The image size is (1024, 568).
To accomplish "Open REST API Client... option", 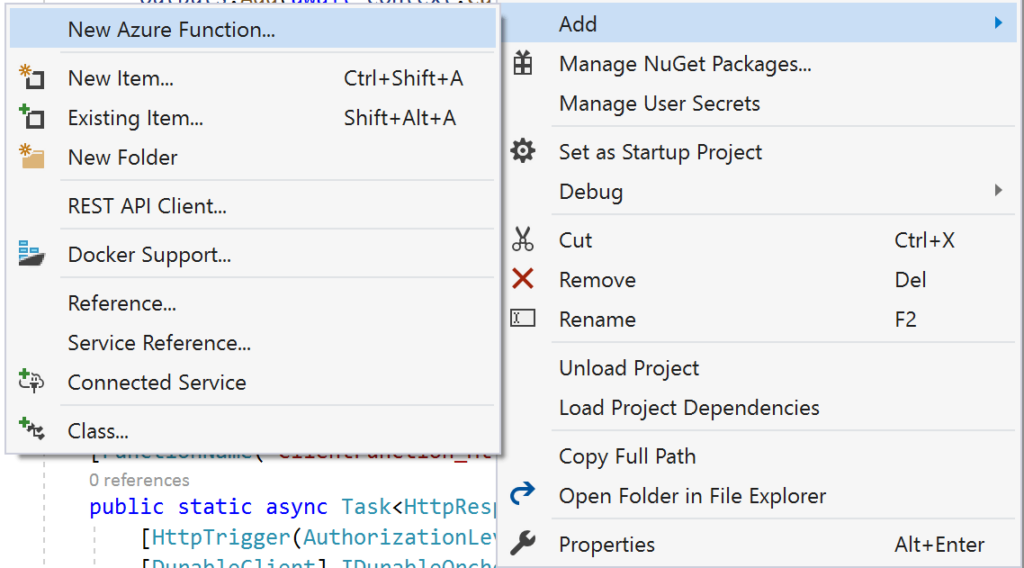I will (x=253, y=206).
